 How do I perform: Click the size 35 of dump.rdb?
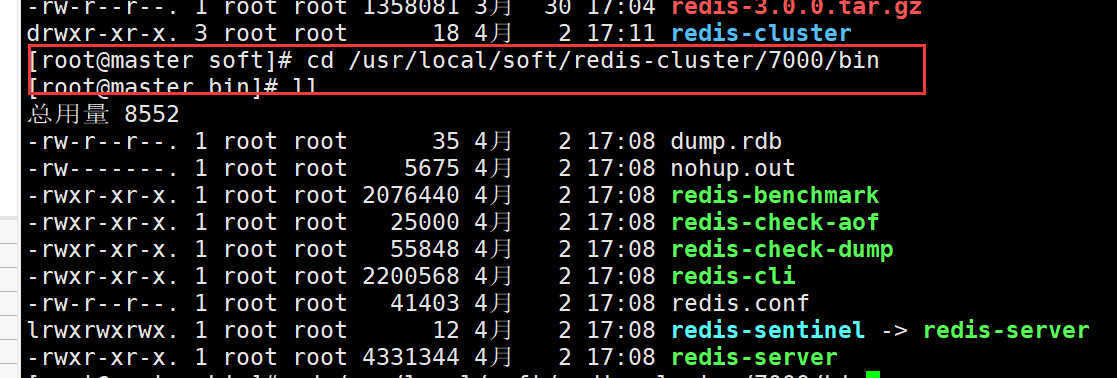(x=446, y=141)
